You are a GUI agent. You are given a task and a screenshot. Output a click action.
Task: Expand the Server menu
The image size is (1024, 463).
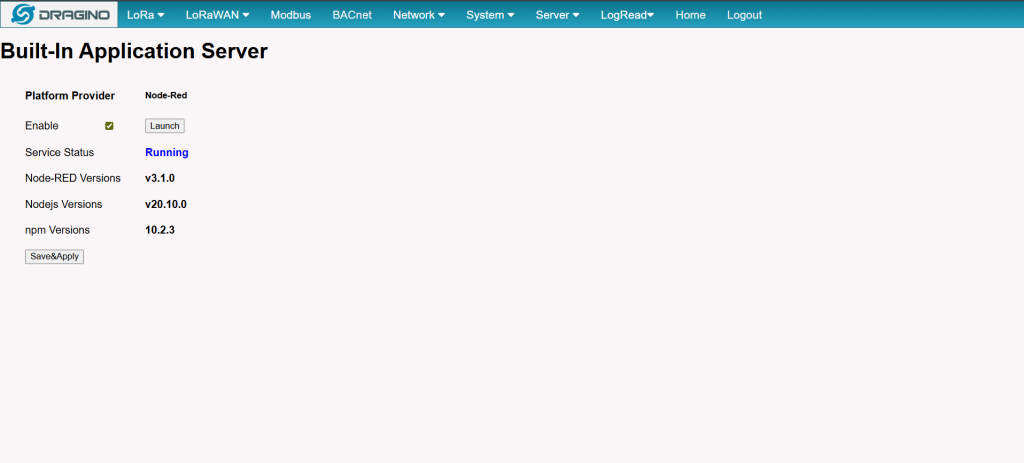coord(557,15)
